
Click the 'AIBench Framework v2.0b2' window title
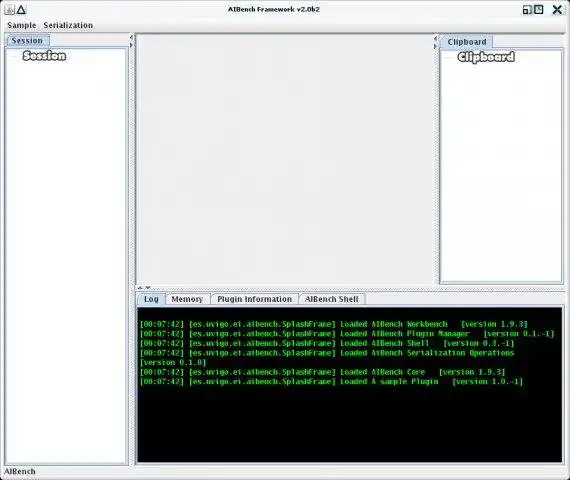click(274, 9)
